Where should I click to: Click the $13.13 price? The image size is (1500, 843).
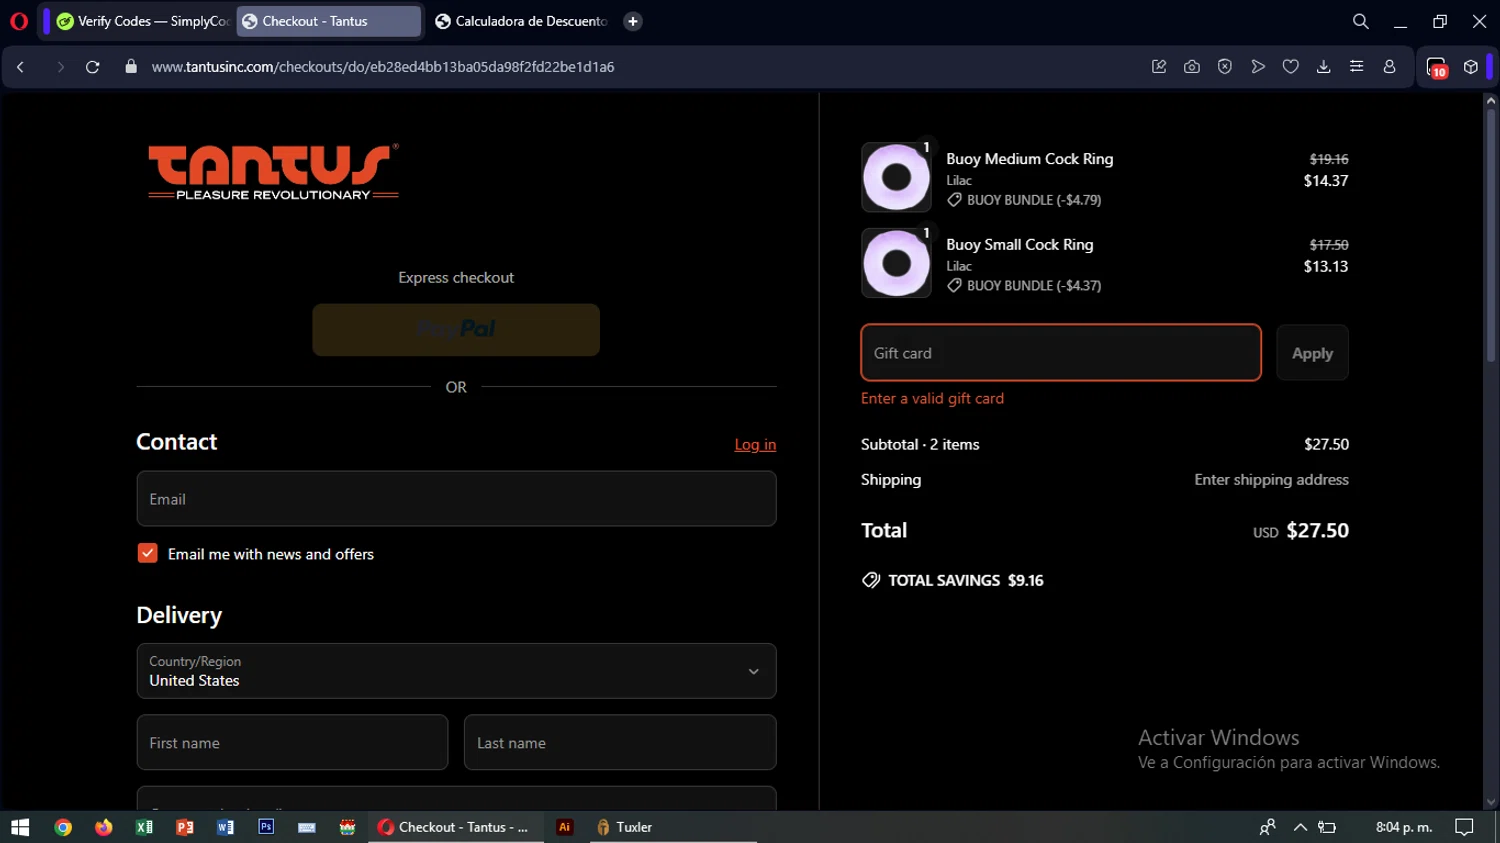pyautogui.click(x=1326, y=267)
